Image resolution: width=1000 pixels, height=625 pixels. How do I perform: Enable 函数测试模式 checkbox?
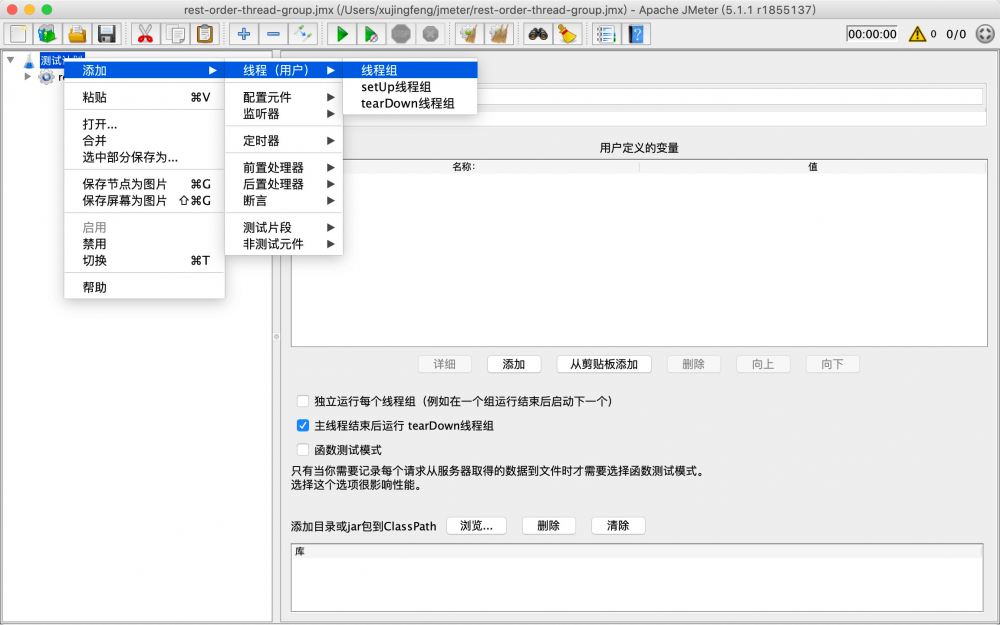point(303,449)
